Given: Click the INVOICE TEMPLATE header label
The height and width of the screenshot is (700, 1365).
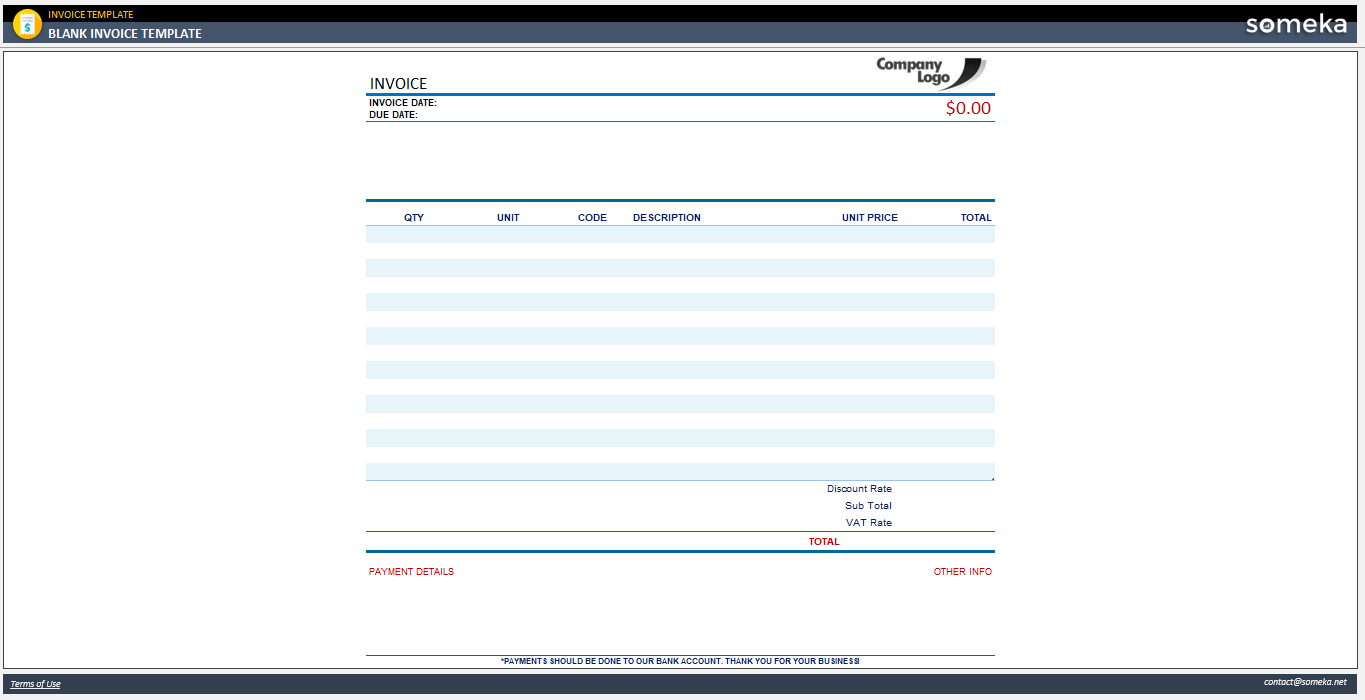Looking at the screenshot, I should pyautogui.click(x=91, y=15).
